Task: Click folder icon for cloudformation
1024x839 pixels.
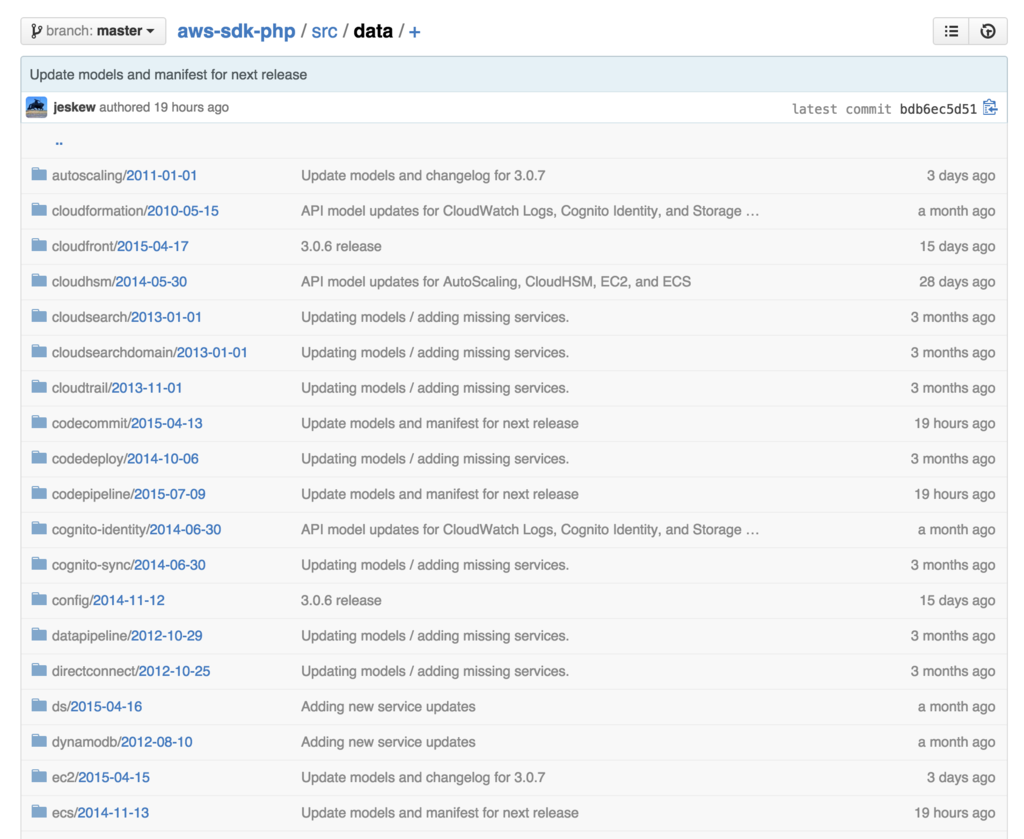Action: 39,210
